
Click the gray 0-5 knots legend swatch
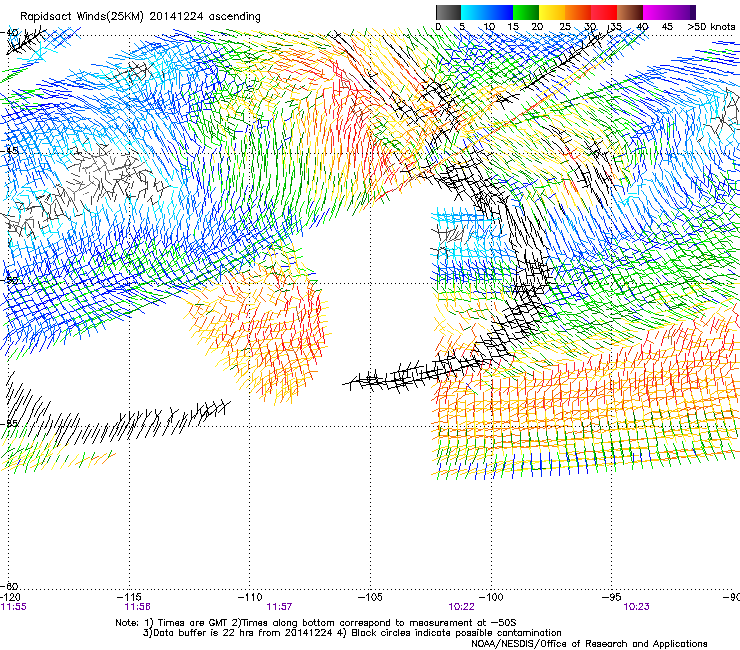point(448,12)
